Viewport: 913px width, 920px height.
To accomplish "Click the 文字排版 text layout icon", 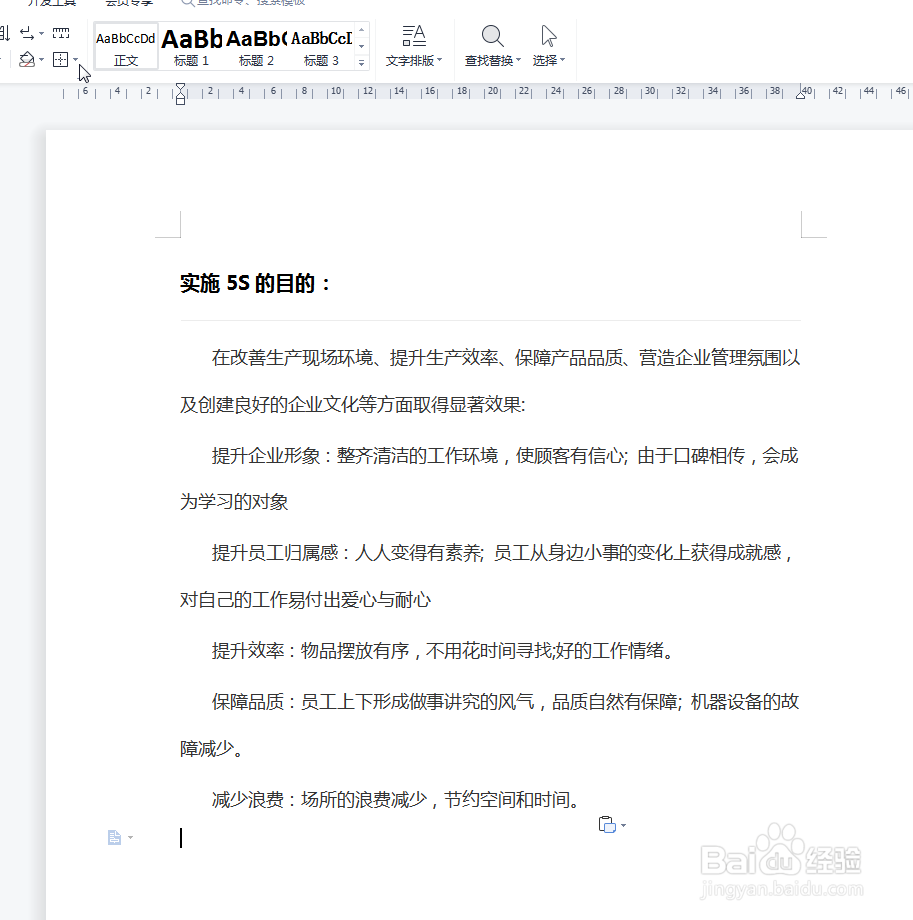I will point(414,36).
